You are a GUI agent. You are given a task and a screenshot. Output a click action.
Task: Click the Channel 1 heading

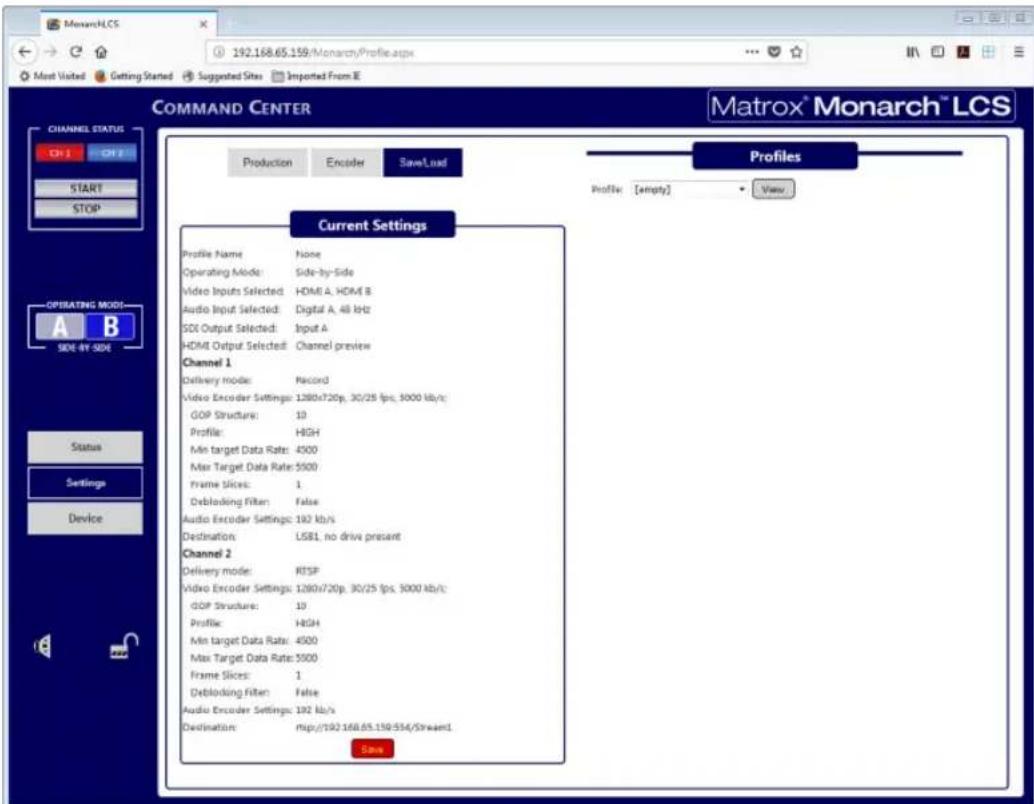[207, 363]
